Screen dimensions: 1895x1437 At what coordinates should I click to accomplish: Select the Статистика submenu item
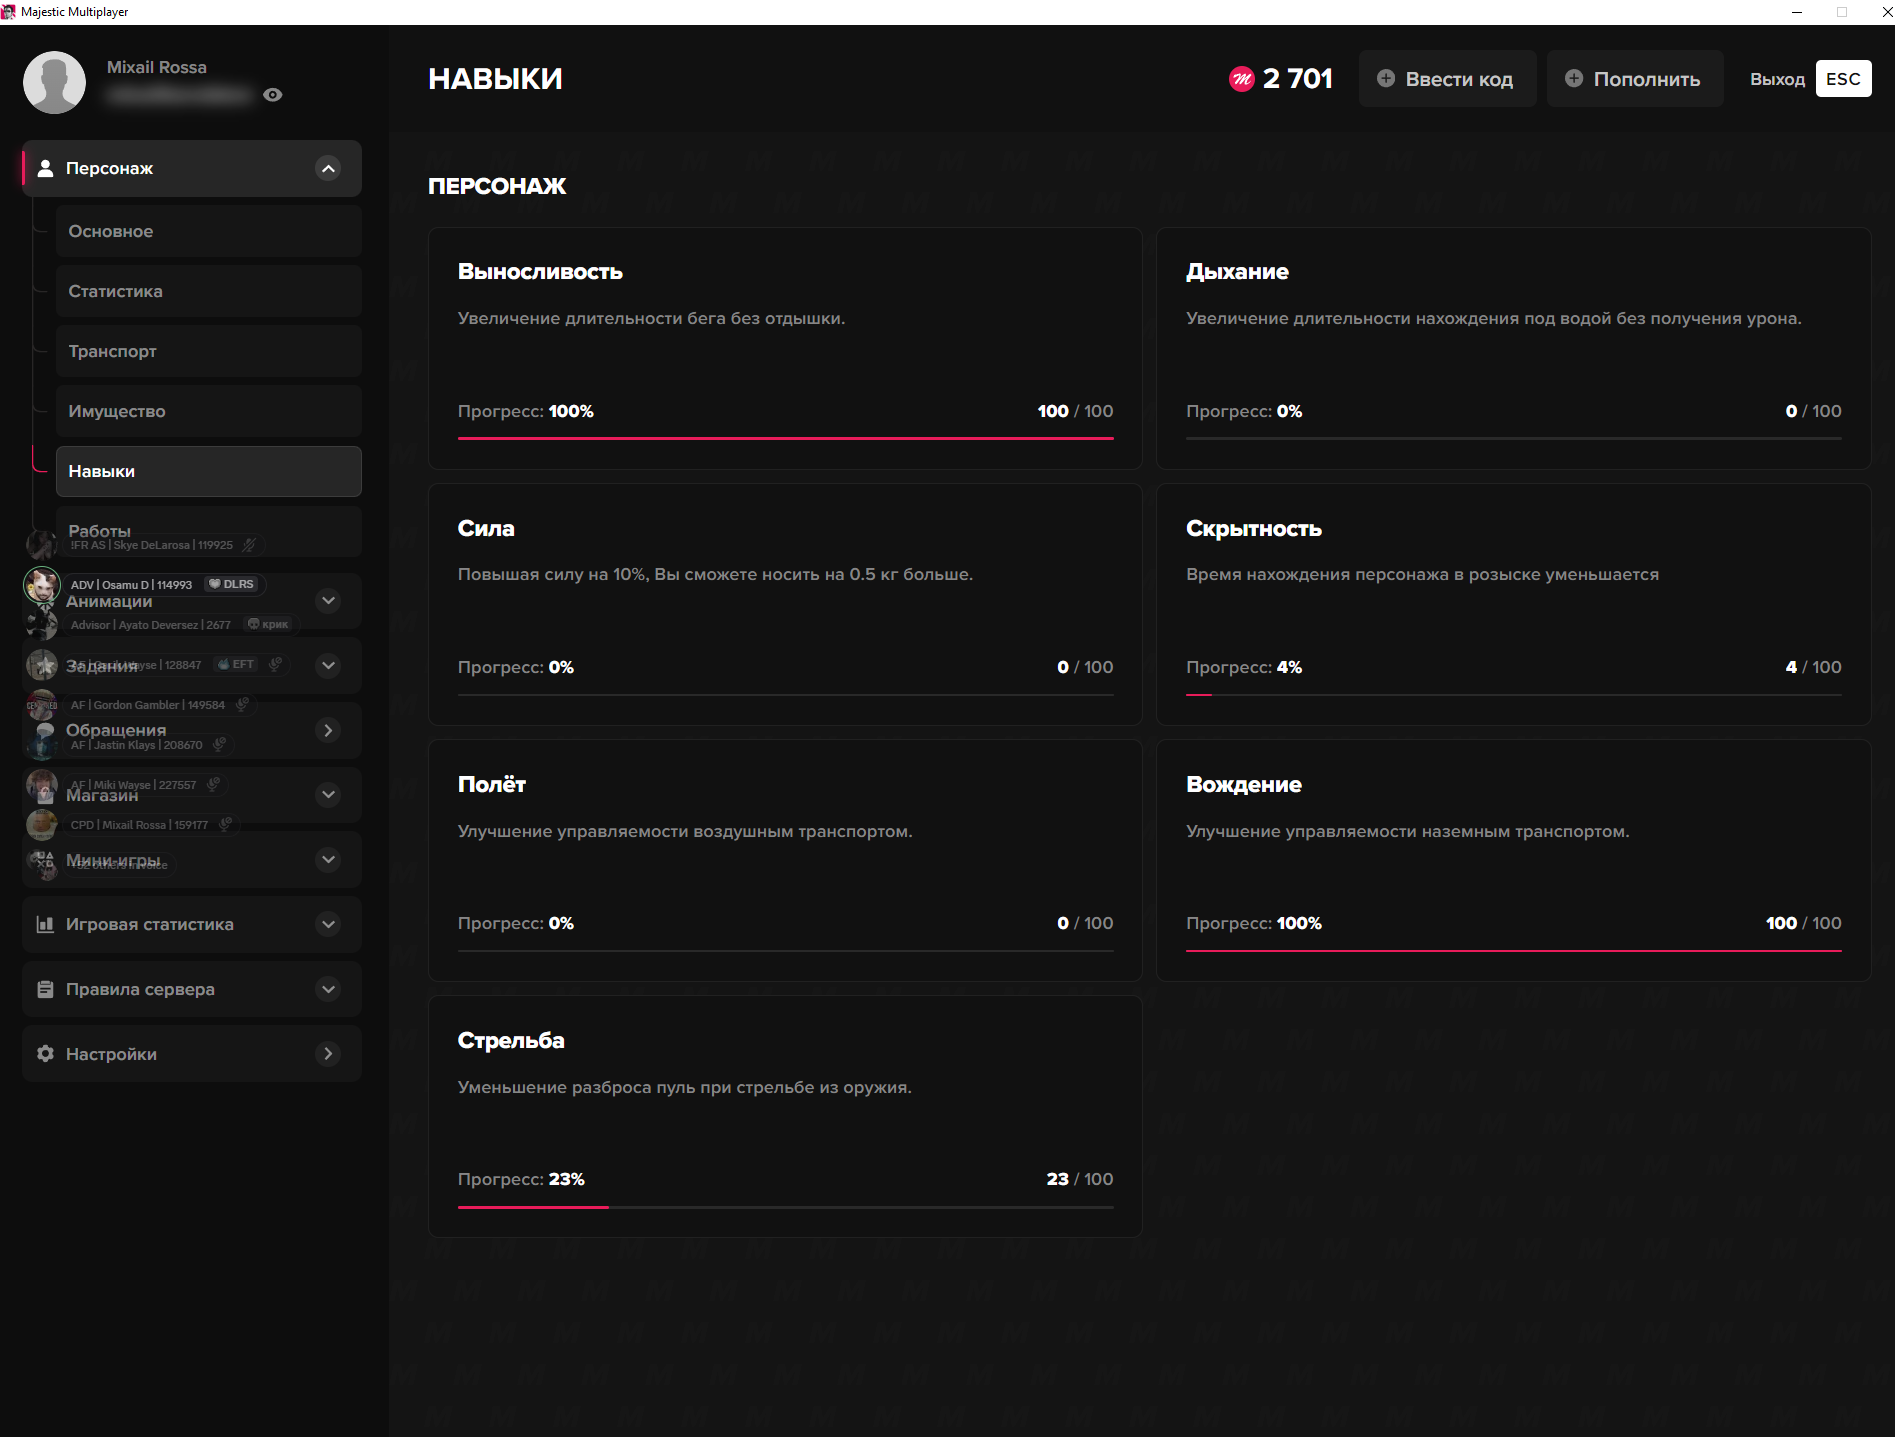[208, 291]
